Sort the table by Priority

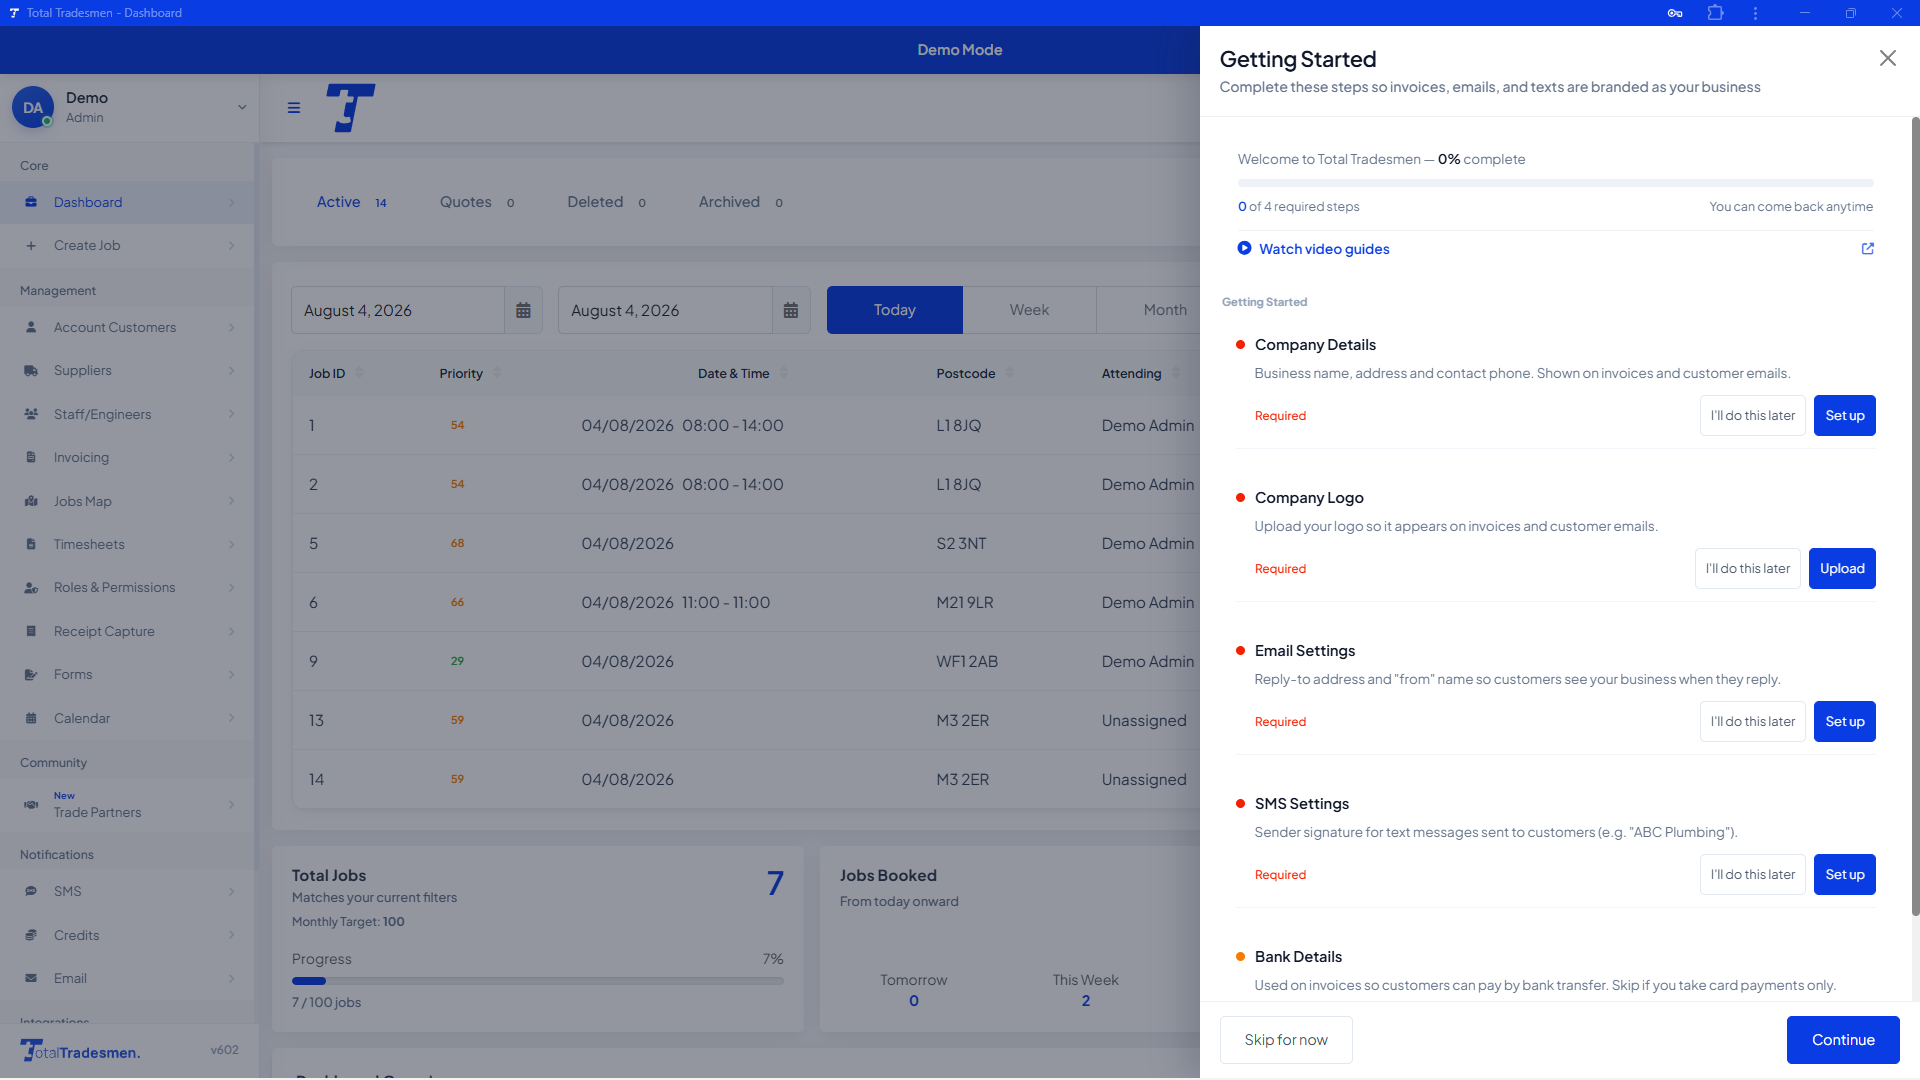click(470, 373)
